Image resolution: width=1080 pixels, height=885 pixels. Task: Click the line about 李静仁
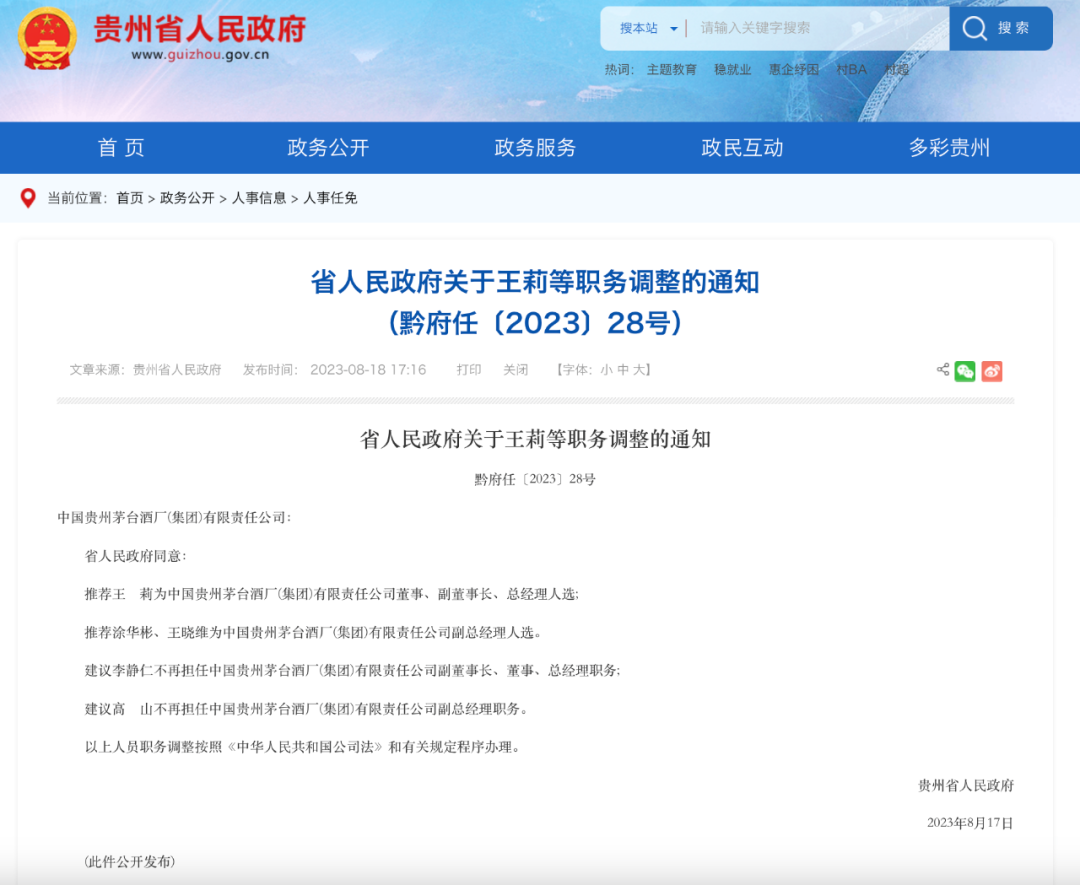pos(353,670)
